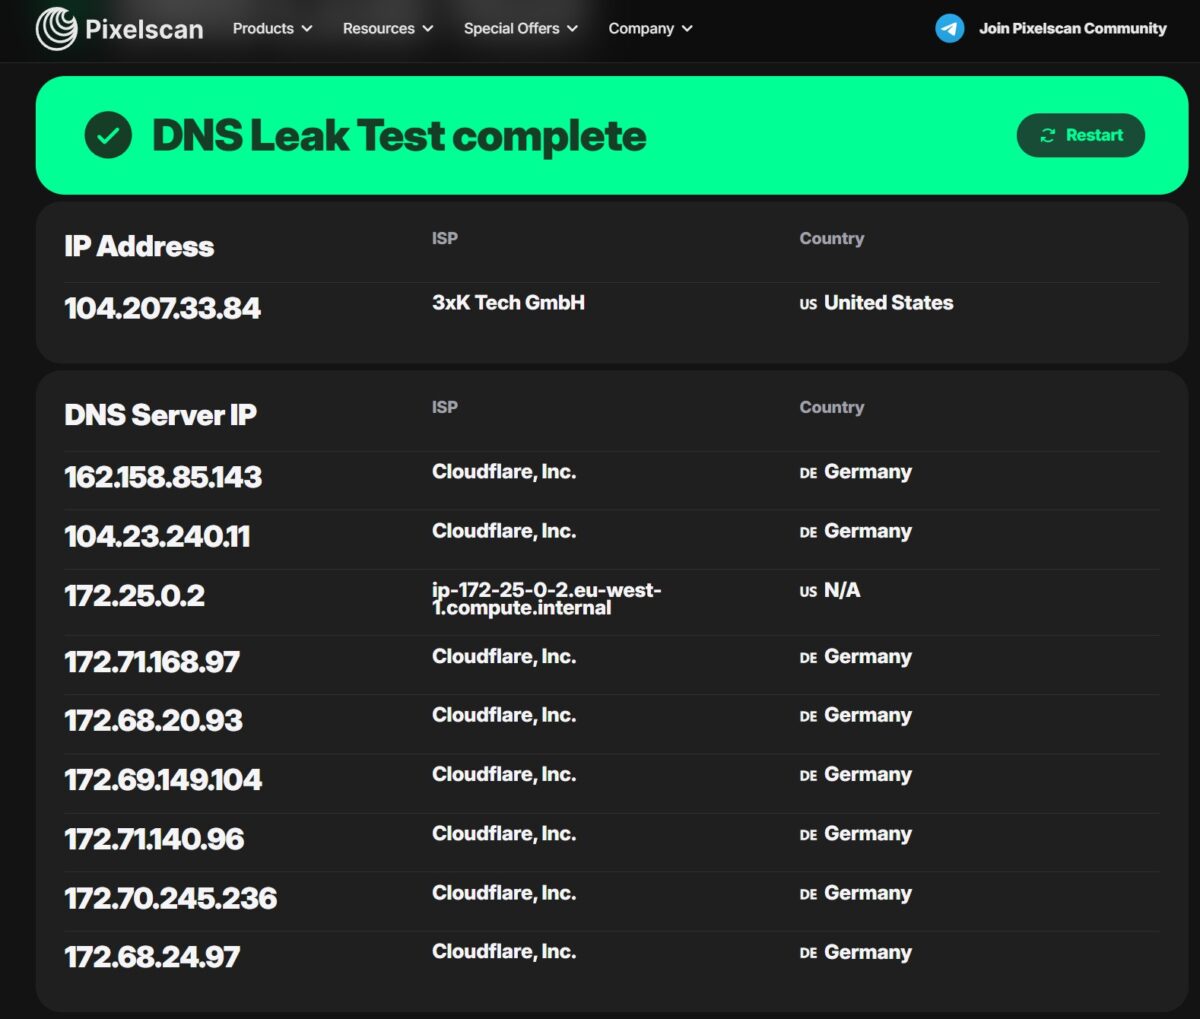Click Germany country for 104.23.240.11

pos(867,531)
